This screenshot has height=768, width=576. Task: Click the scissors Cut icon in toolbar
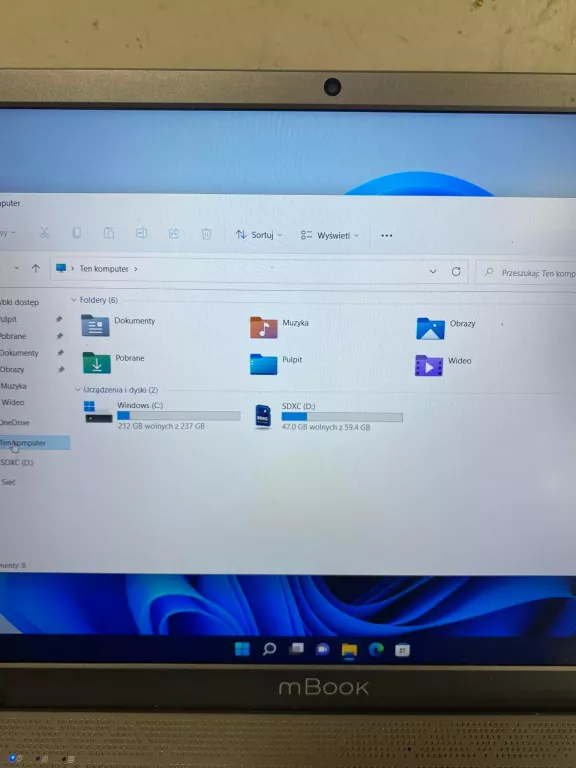click(45, 232)
